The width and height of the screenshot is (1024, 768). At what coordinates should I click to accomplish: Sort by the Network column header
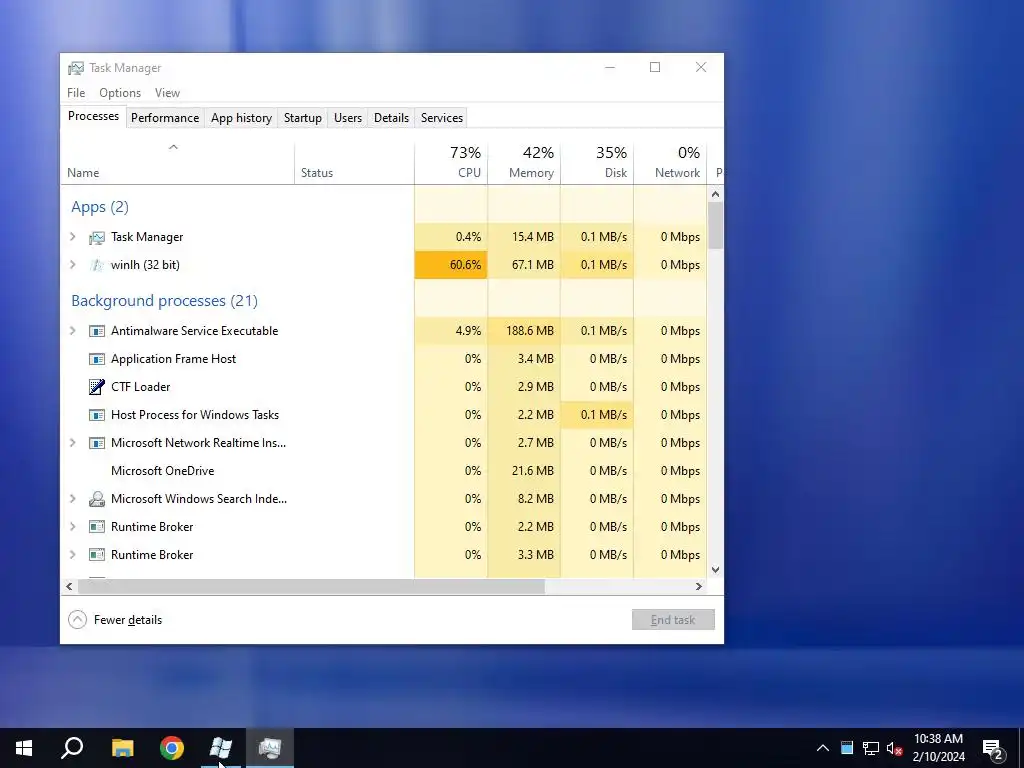coord(670,163)
